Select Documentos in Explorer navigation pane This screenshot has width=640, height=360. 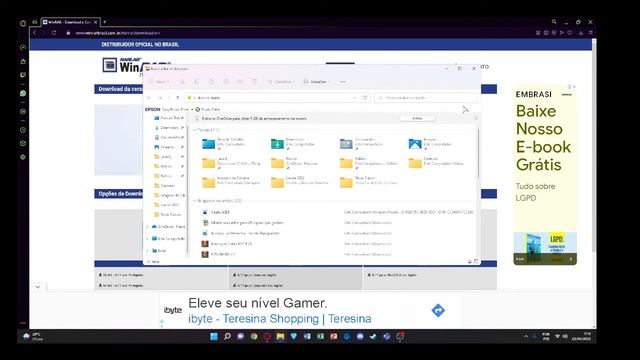coord(169,138)
